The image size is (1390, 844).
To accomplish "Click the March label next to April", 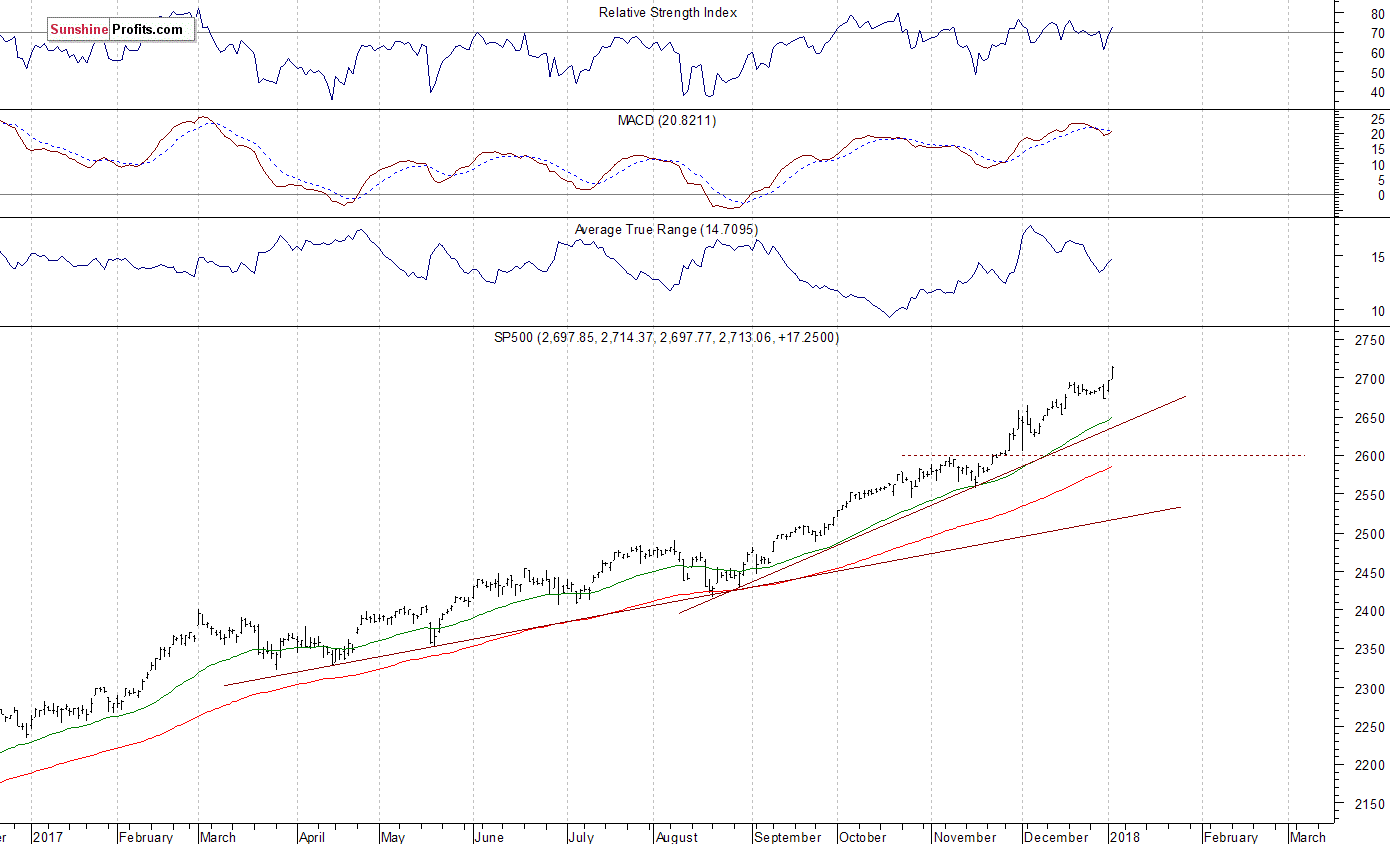I will click(x=218, y=837).
